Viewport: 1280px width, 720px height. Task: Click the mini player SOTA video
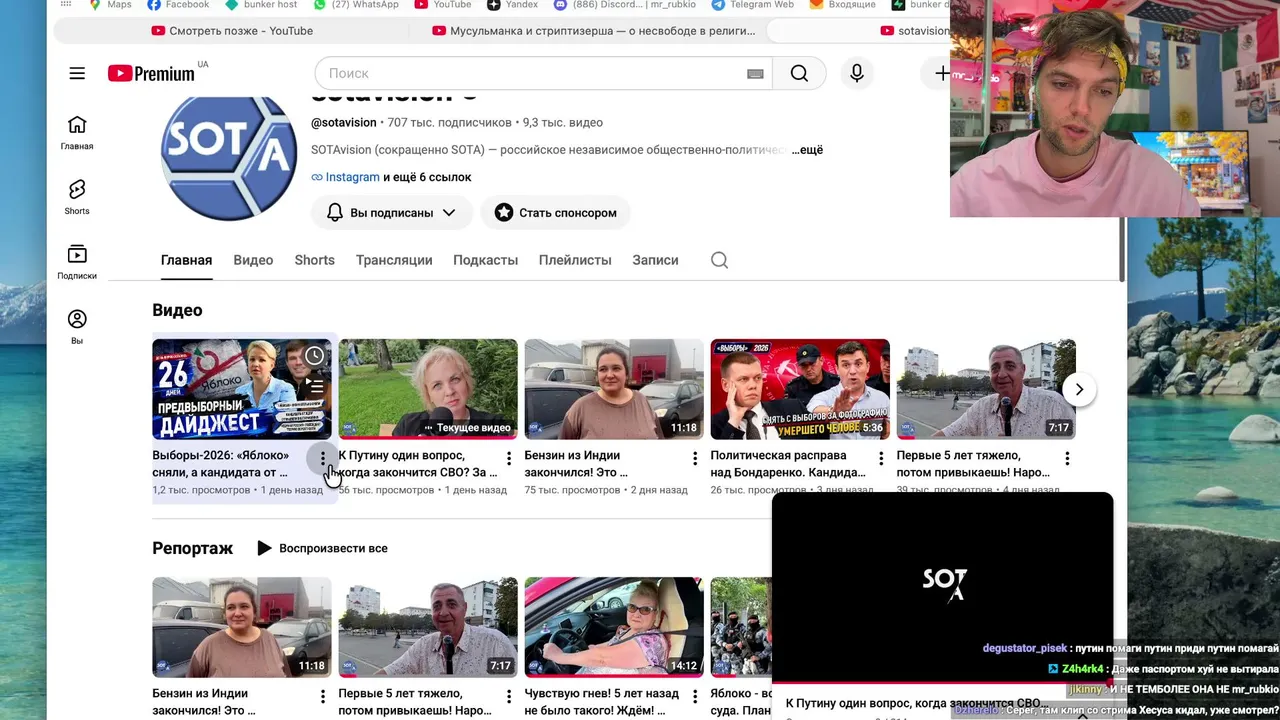[x=942, y=587]
